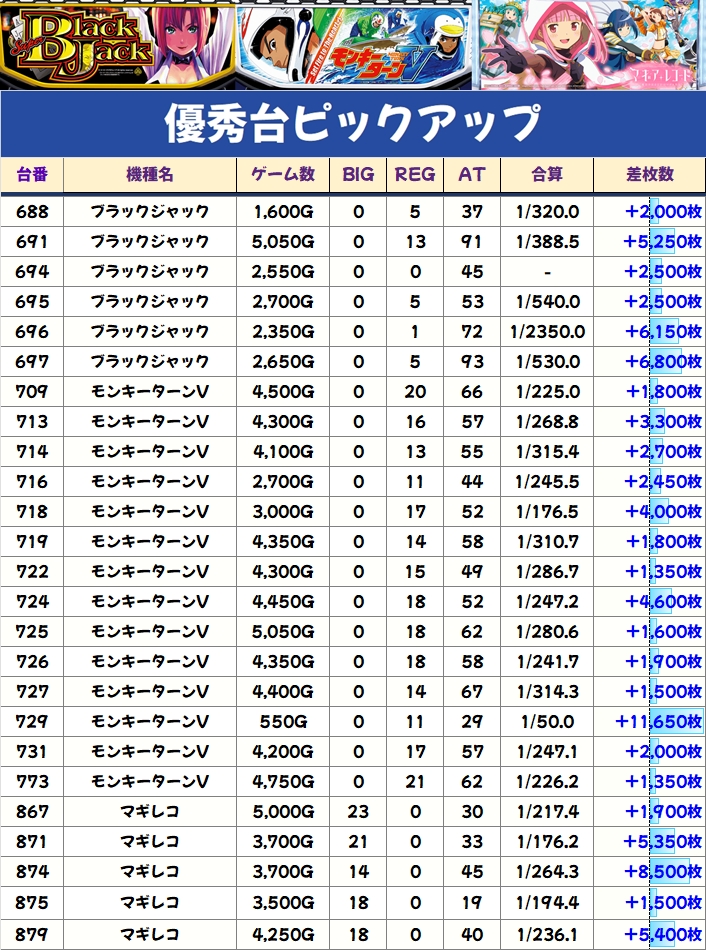The height and width of the screenshot is (950, 706).
Task: Click machine number 697
Action: coord(32,362)
